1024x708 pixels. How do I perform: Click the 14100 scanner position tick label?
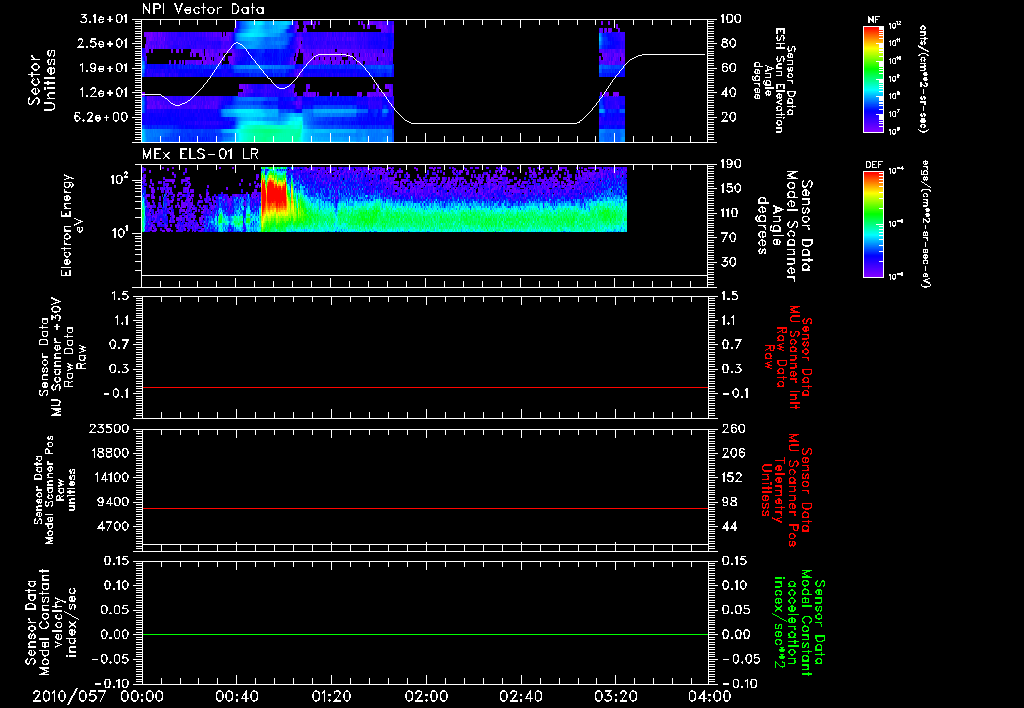point(109,477)
